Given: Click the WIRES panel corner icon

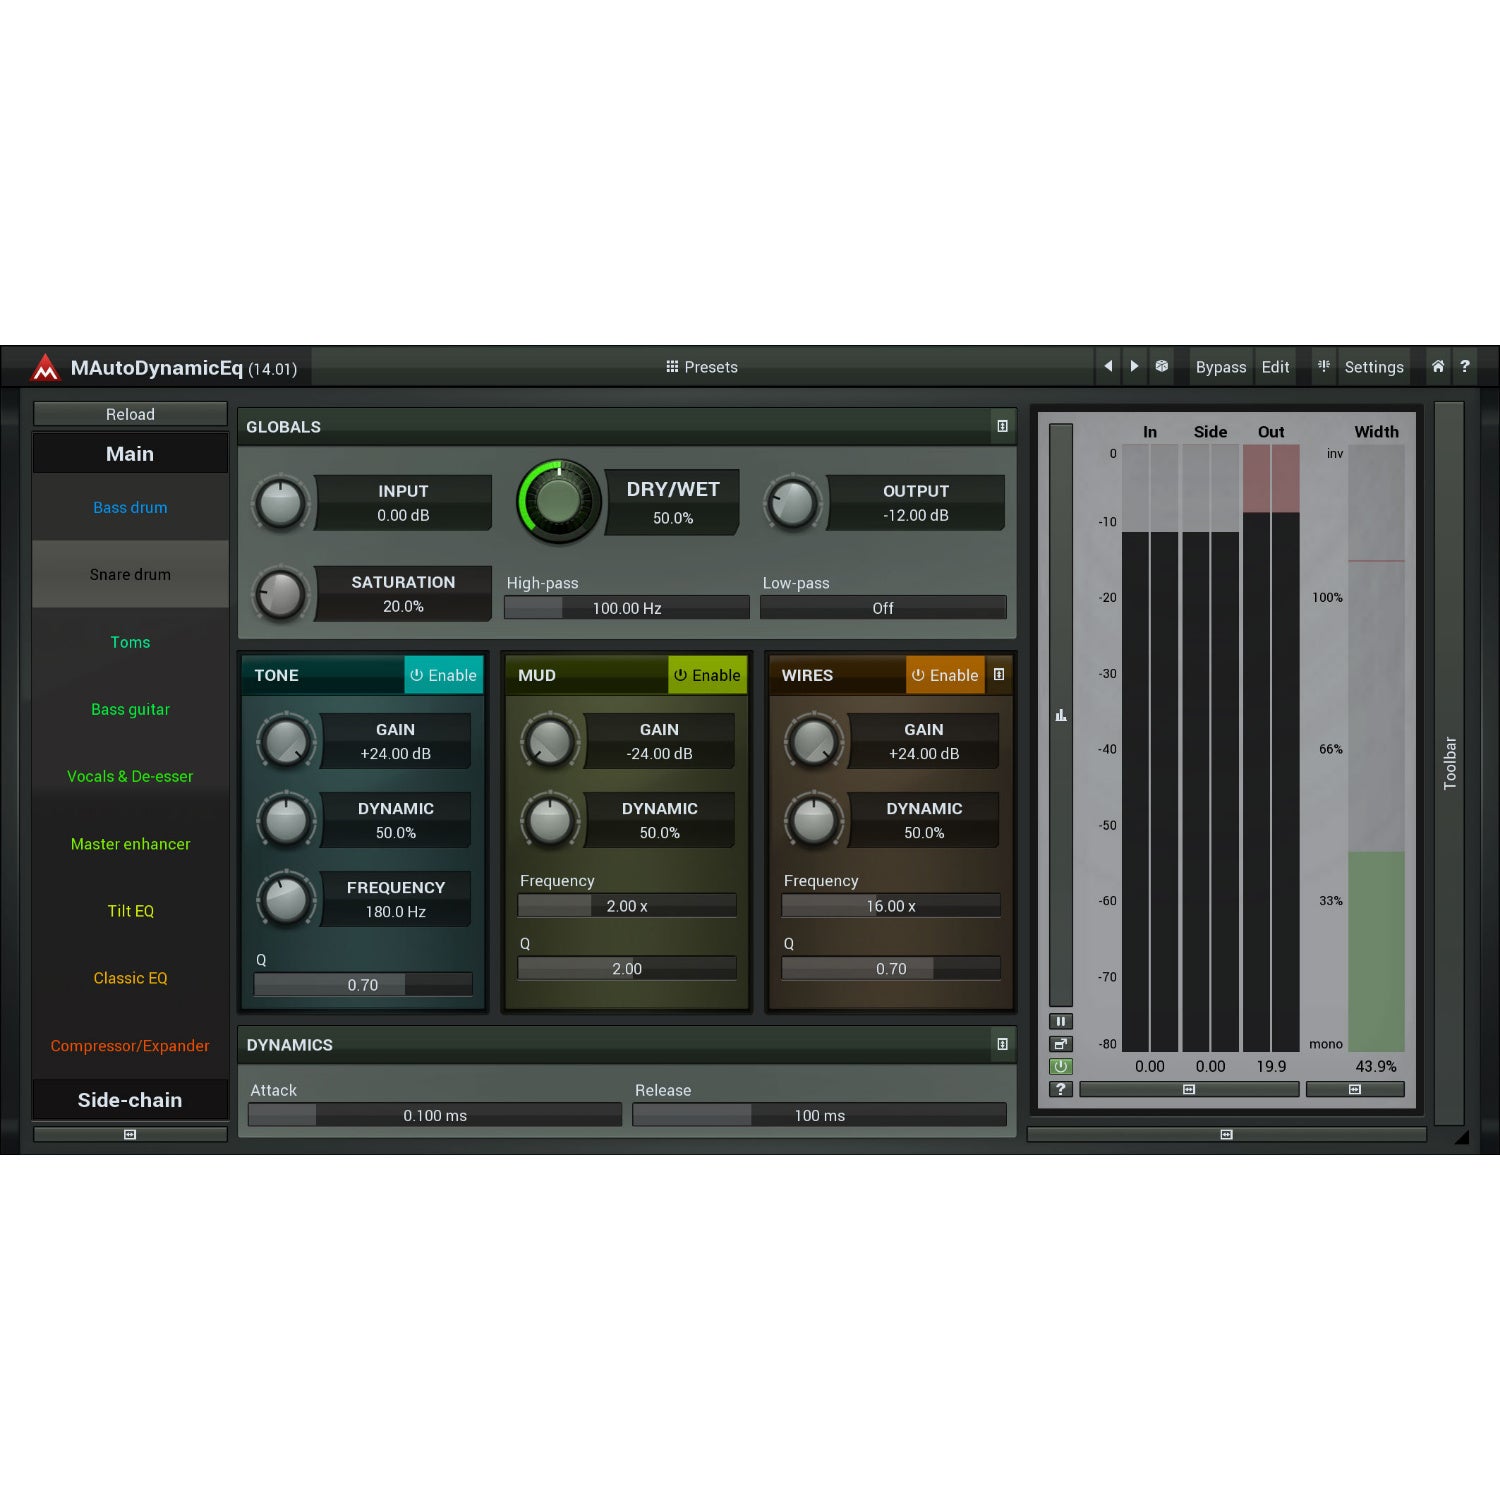Looking at the screenshot, I should [x=999, y=675].
